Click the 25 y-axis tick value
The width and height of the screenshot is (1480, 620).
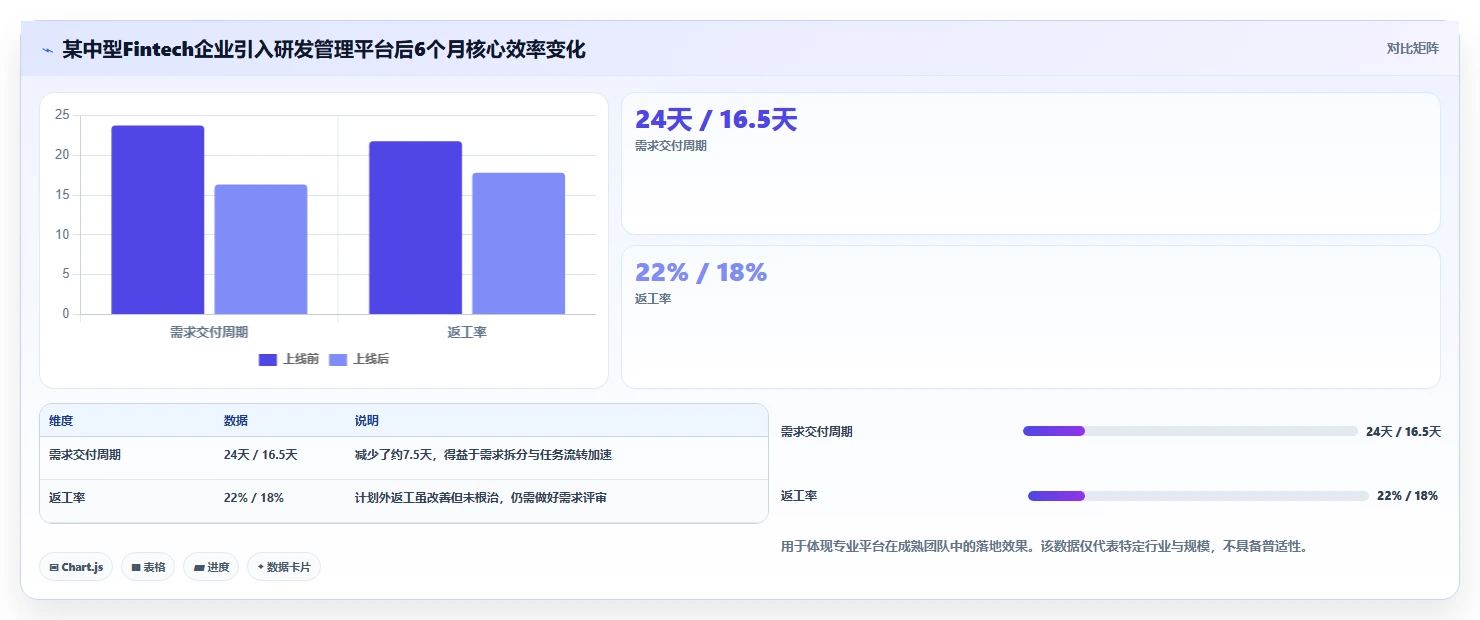pyautogui.click(x=62, y=115)
